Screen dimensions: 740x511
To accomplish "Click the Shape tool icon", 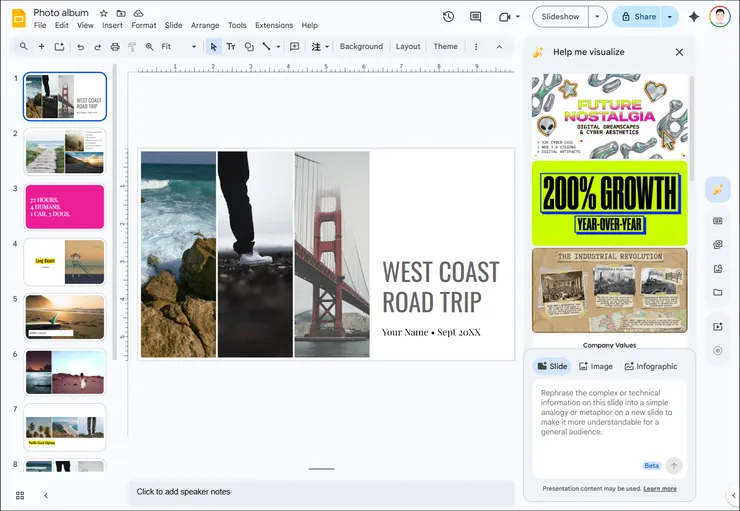I will coord(249,47).
